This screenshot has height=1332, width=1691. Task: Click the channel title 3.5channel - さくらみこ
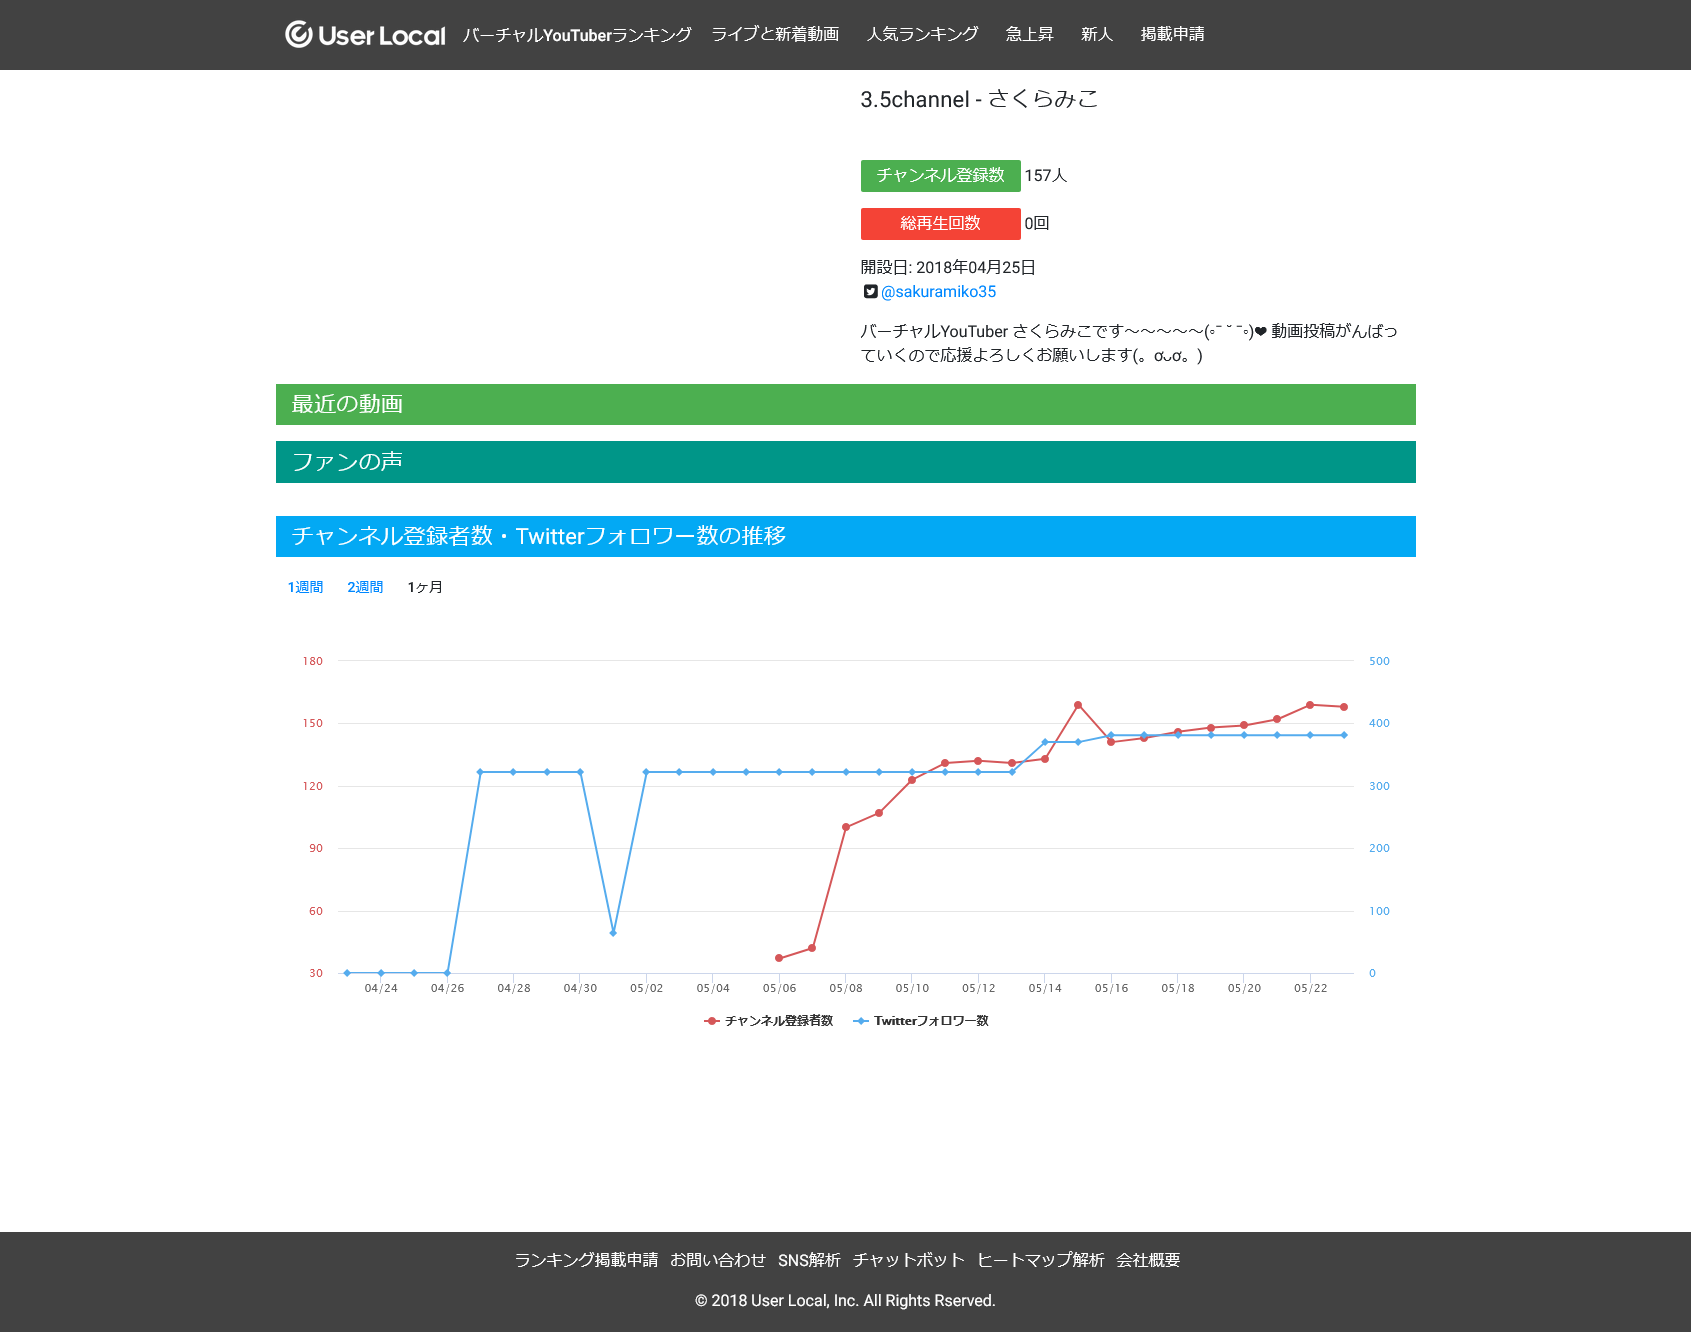point(979,100)
